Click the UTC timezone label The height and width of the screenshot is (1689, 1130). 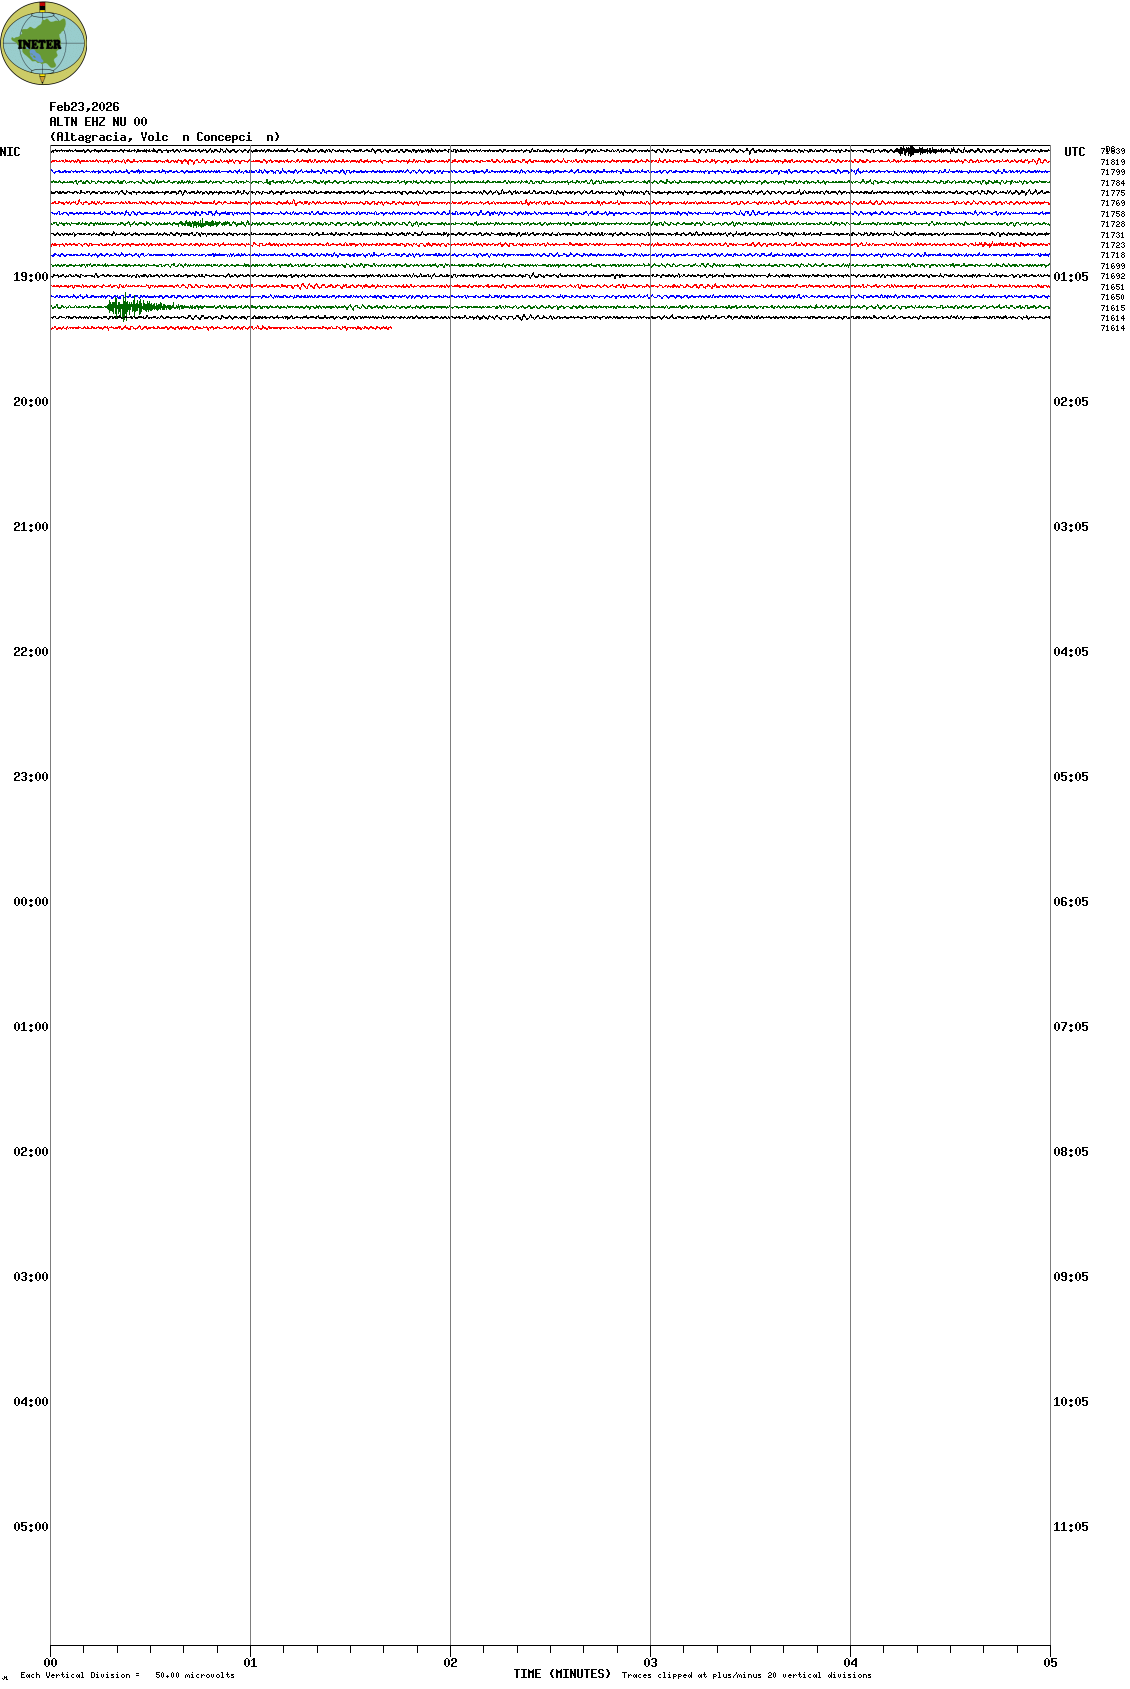pyautogui.click(x=1074, y=152)
